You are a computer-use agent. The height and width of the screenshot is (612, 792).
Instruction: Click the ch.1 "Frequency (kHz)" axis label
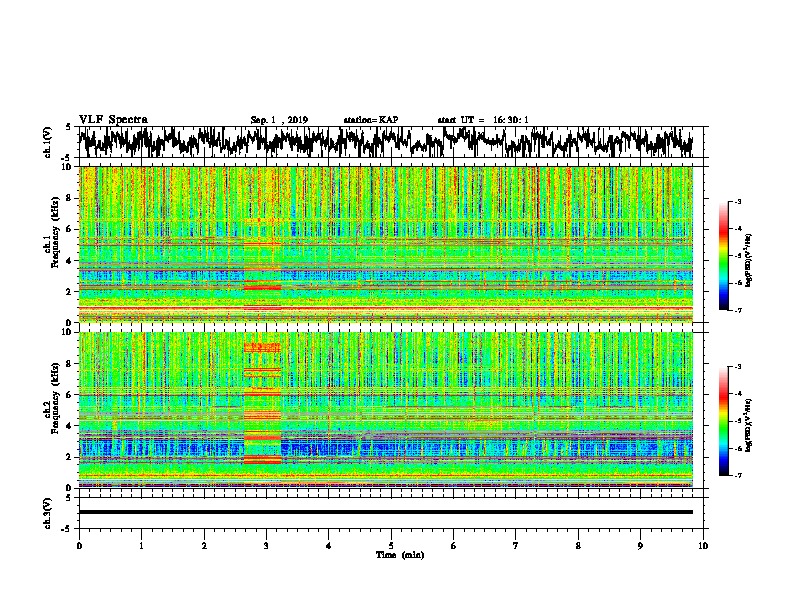pyautogui.click(x=55, y=233)
